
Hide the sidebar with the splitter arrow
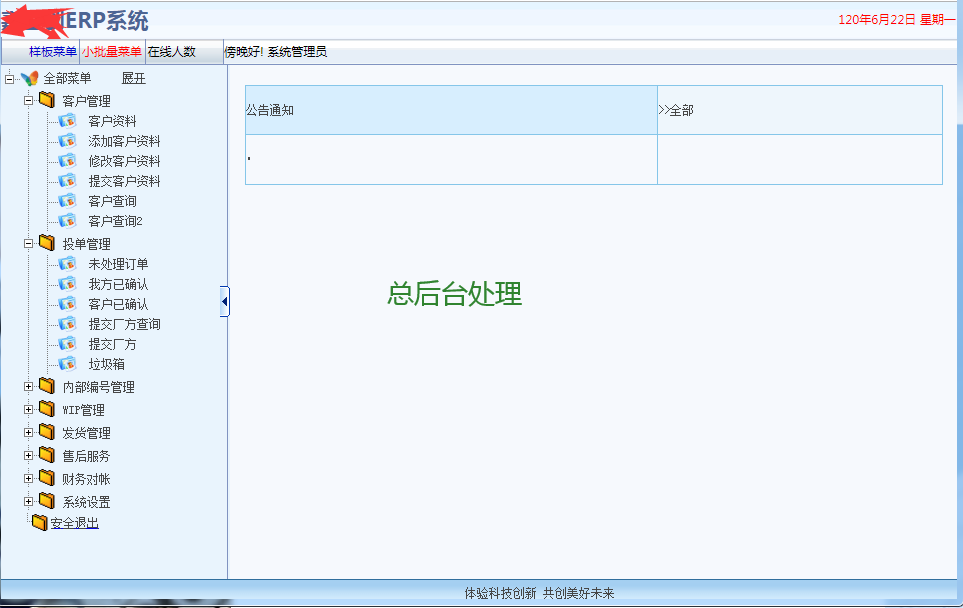224,301
